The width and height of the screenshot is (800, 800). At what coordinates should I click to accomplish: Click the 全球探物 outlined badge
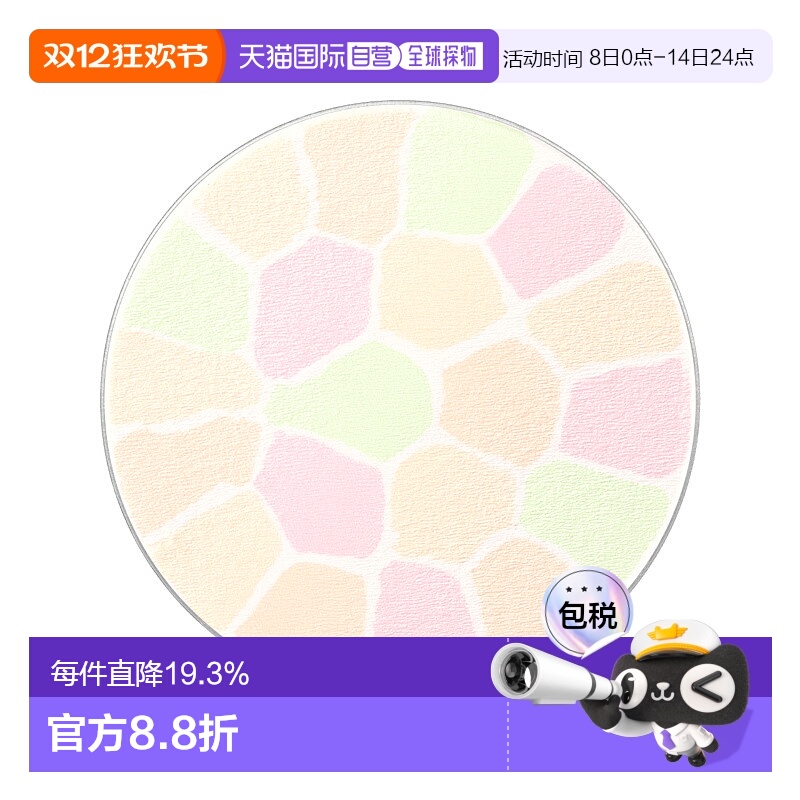tap(441, 56)
